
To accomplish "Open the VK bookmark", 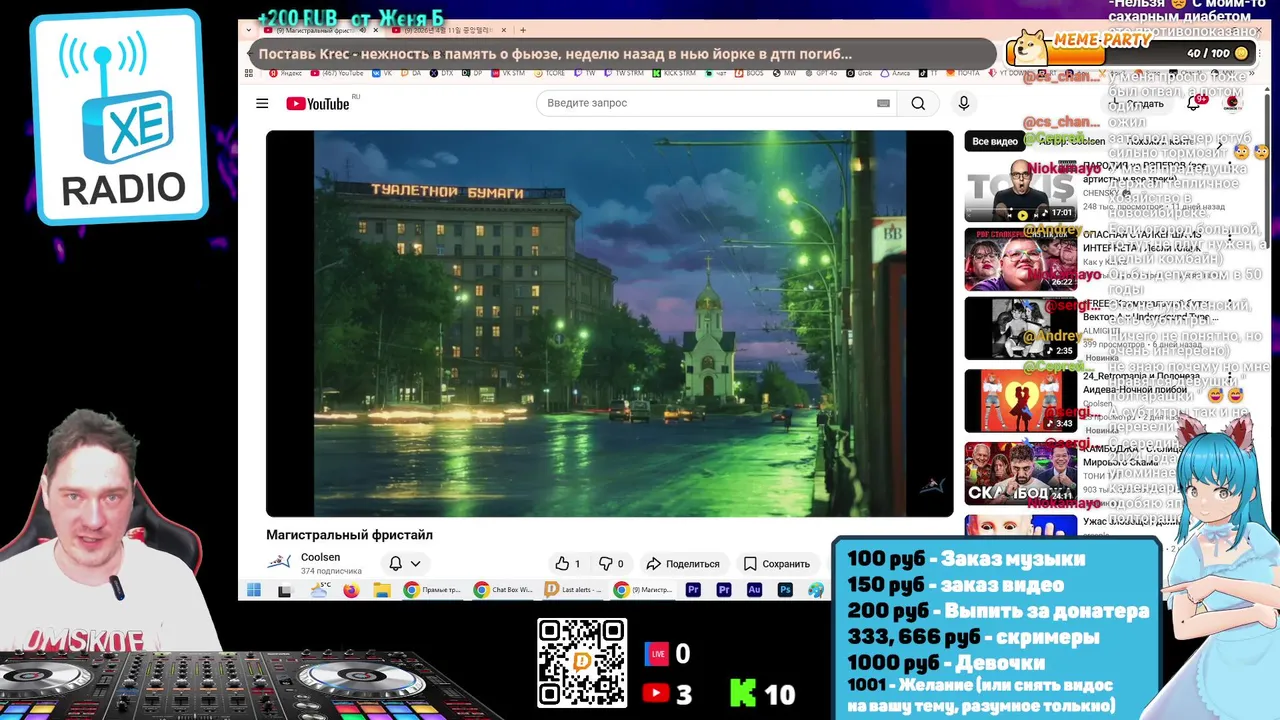I will 382,73.
